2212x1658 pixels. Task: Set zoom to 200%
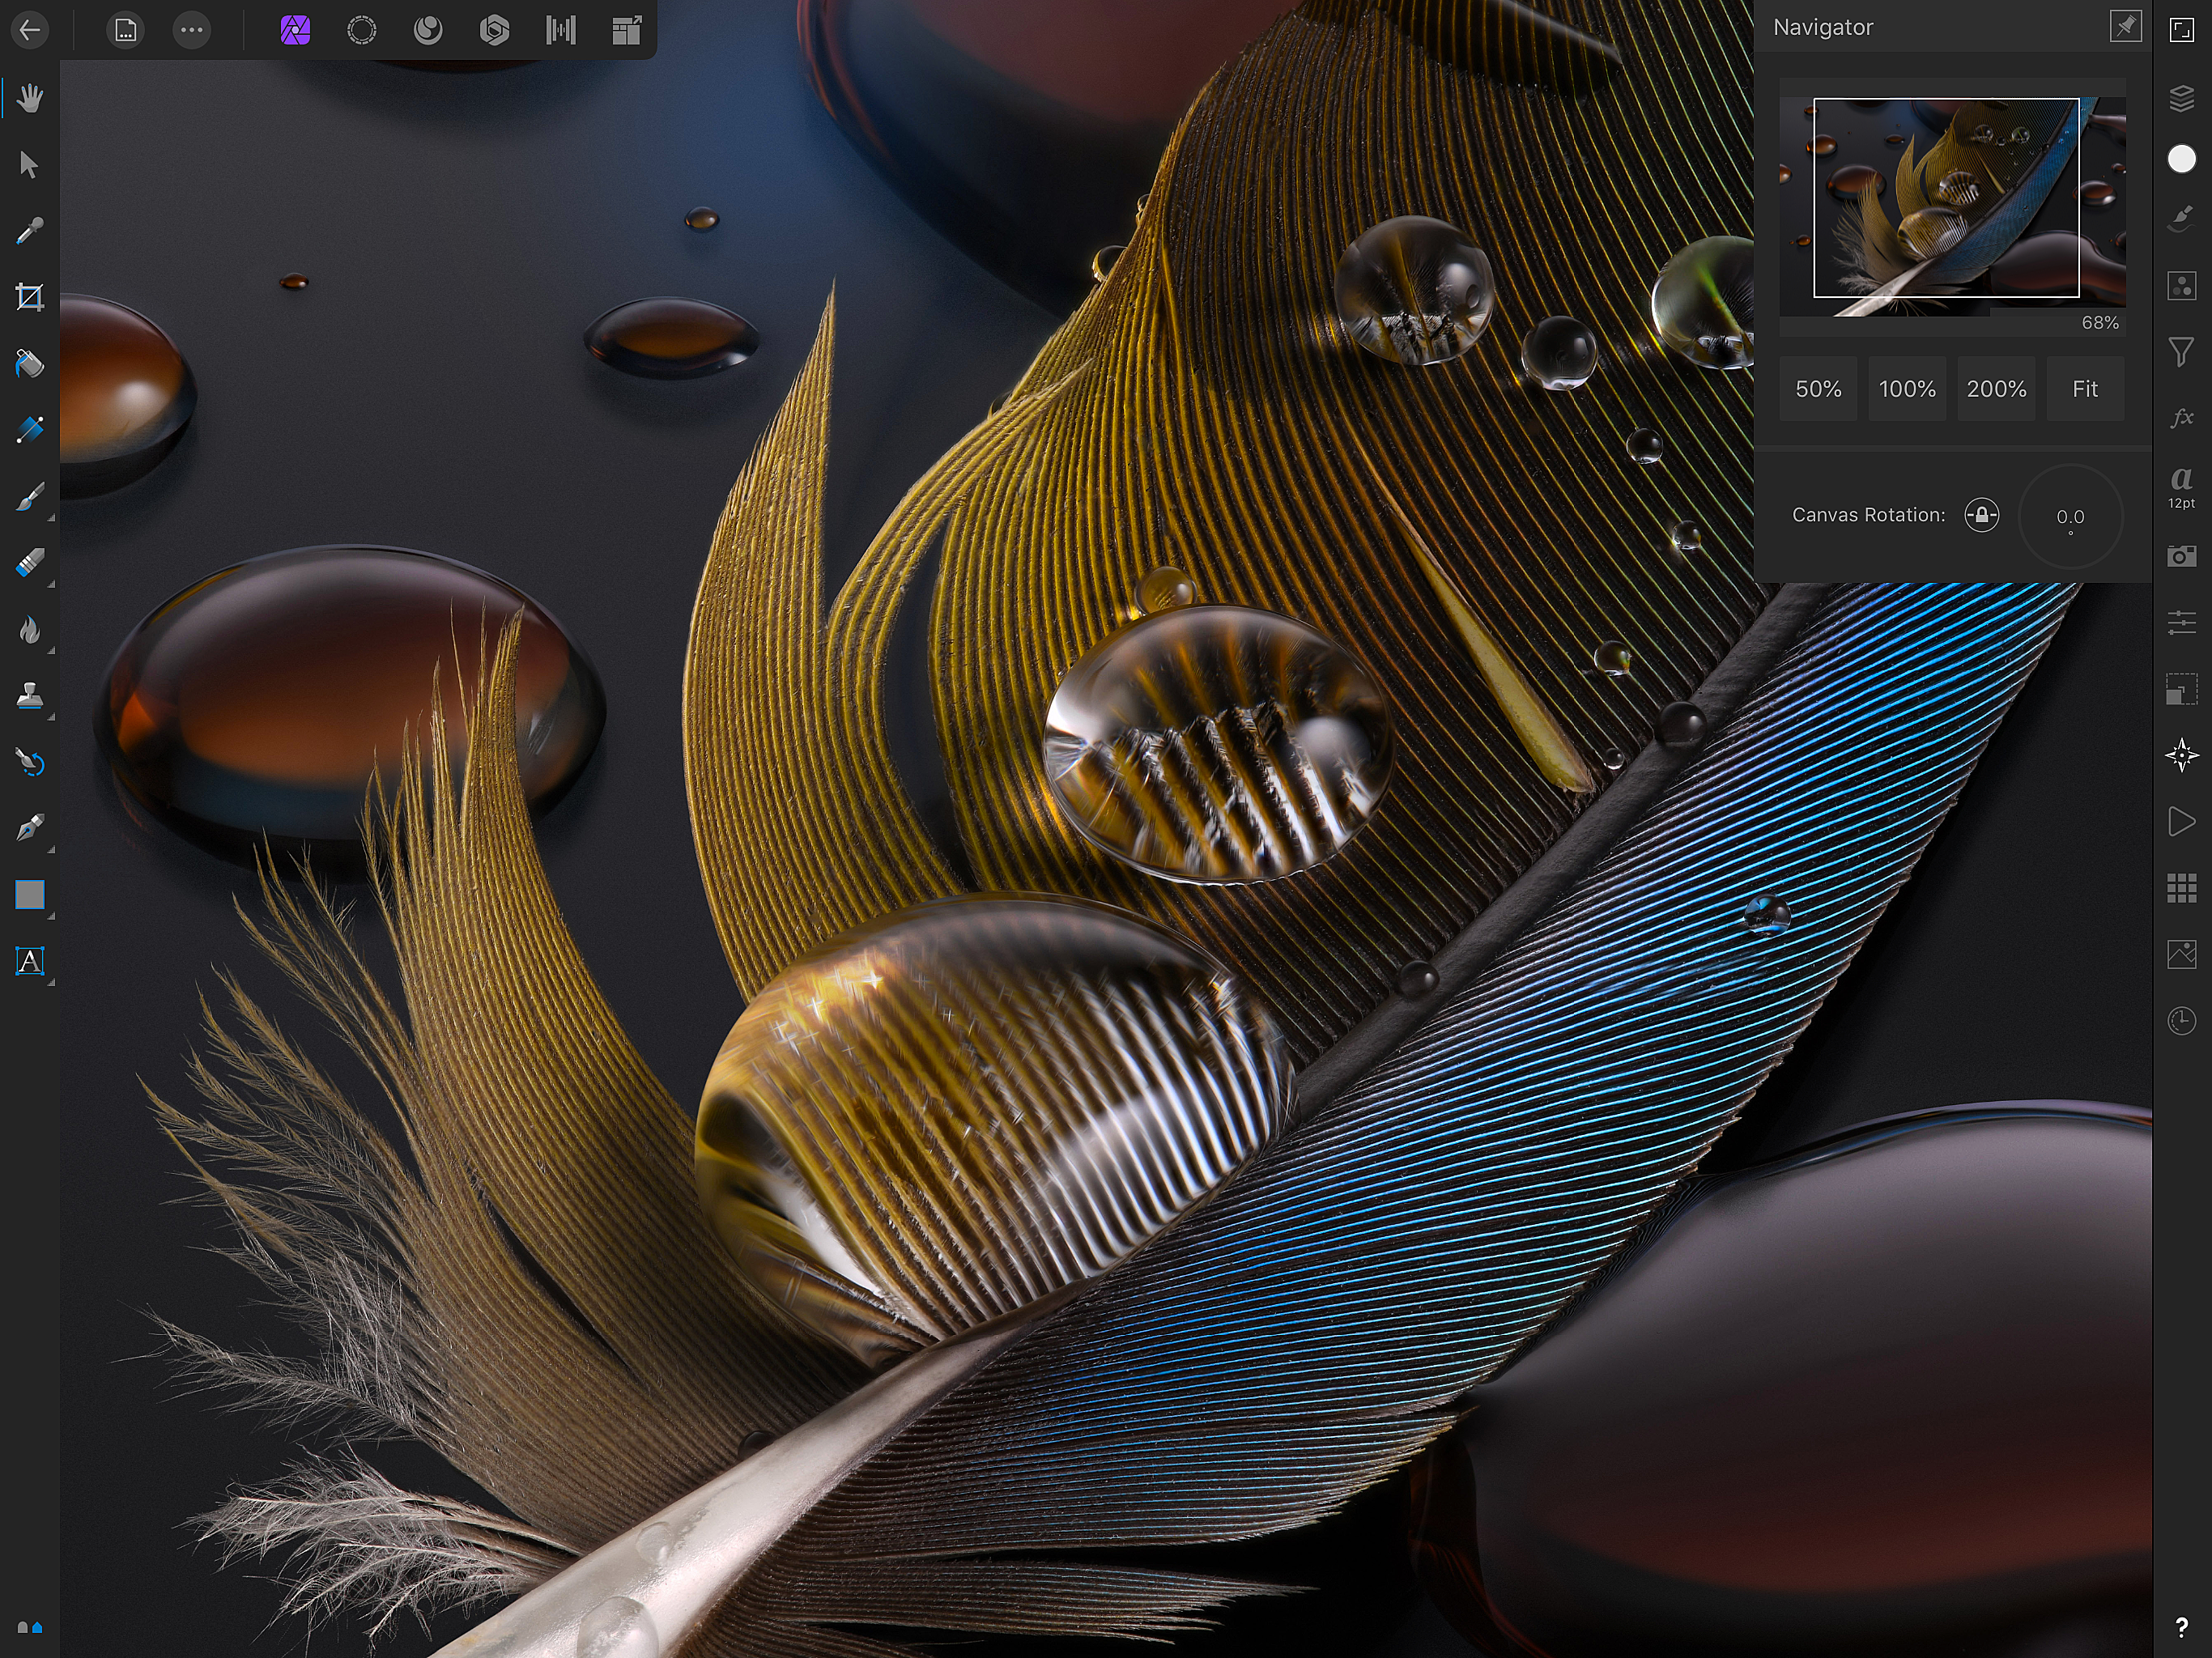point(1996,389)
